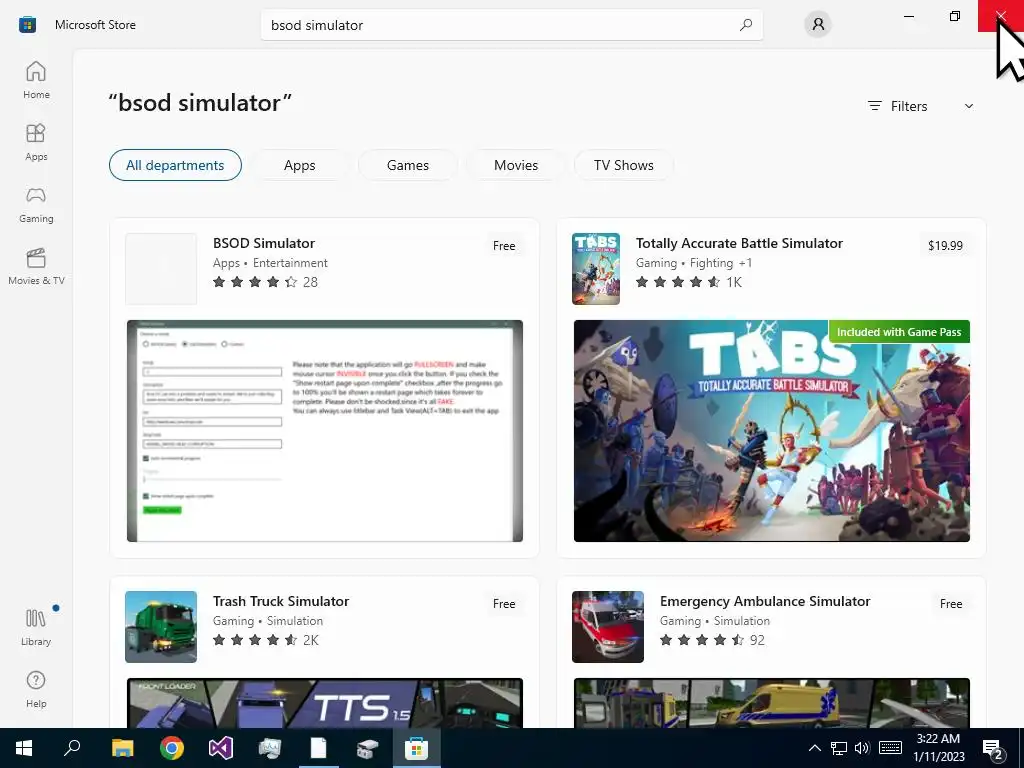
Task: Launch Google Chrome from taskbar
Action: tap(172, 748)
